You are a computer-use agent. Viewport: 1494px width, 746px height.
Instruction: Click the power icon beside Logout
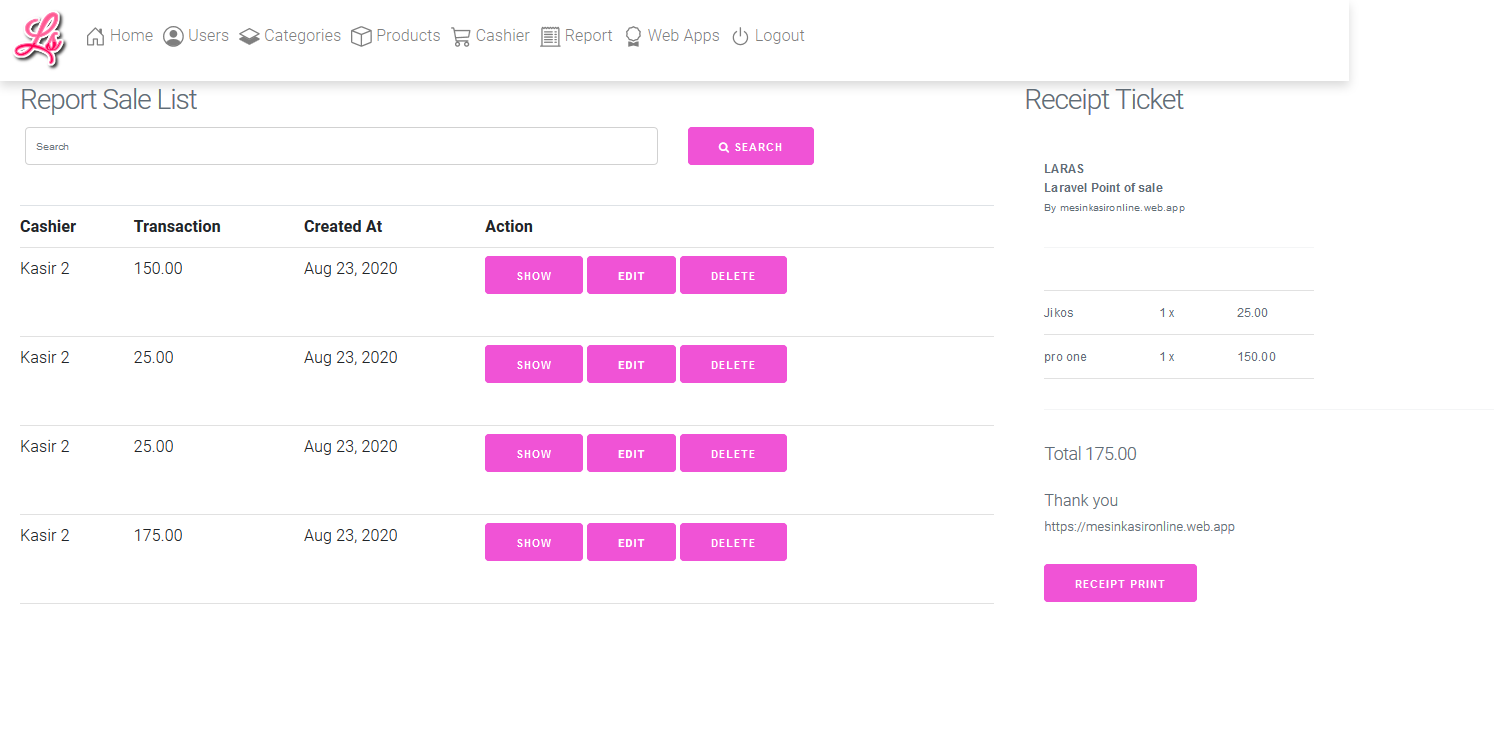(740, 37)
